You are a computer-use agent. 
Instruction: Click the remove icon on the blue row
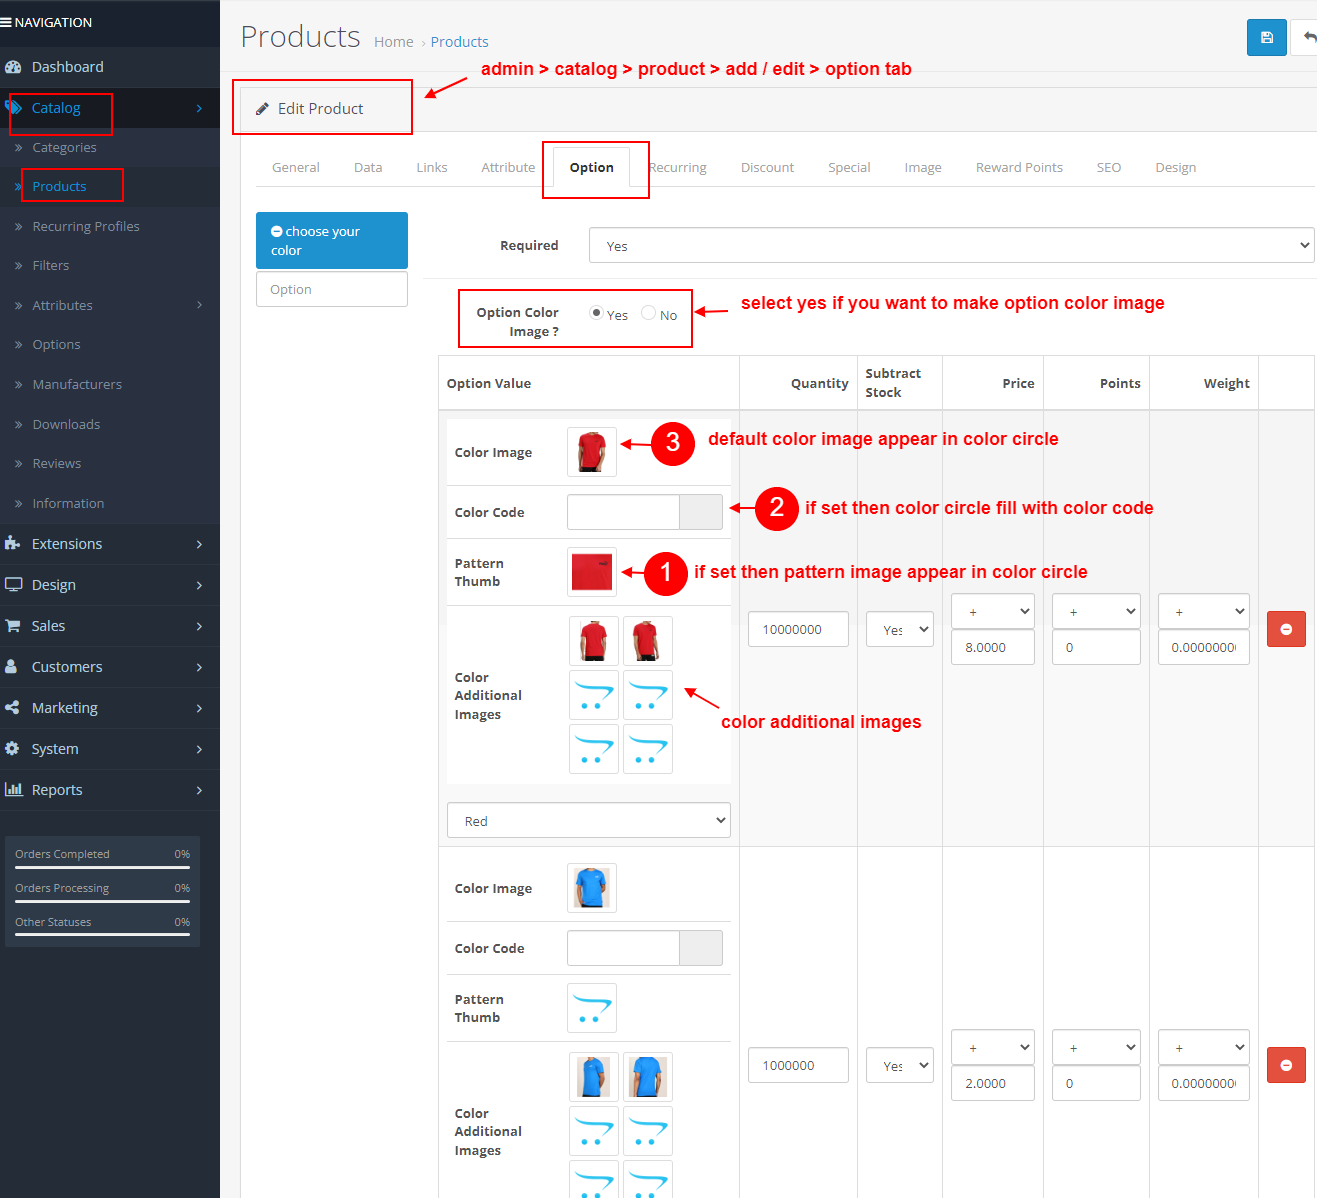click(1286, 1065)
